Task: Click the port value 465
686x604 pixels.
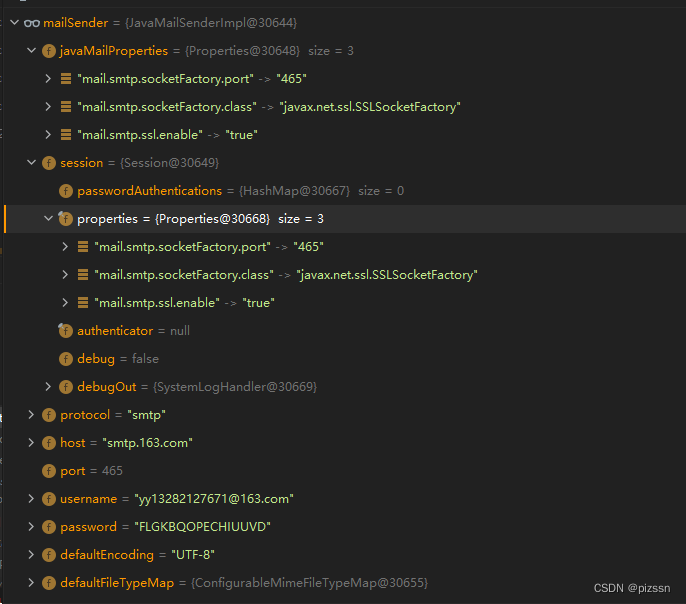Action: 112,471
